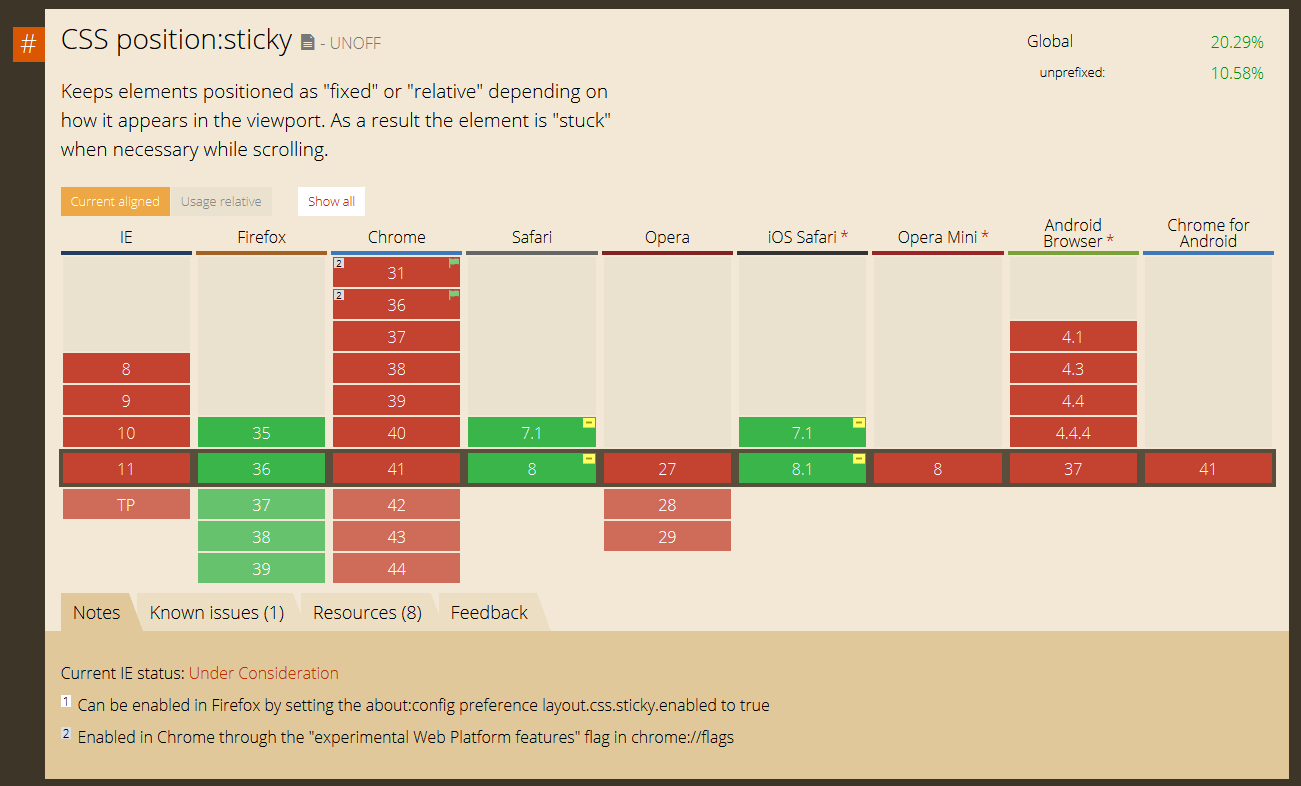Click the CSS position:sticky title
The width and height of the screenshot is (1301, 786).
tap(177, 40)
